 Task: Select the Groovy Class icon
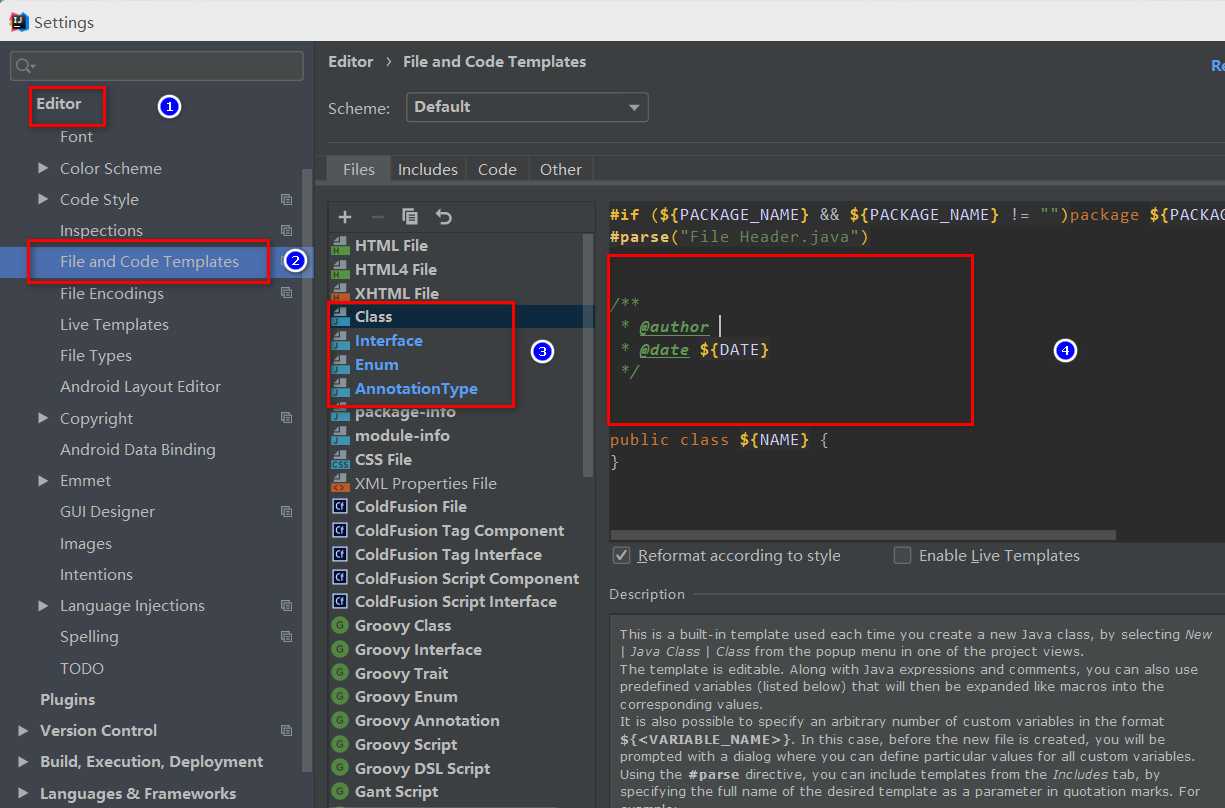click(339, 626)
